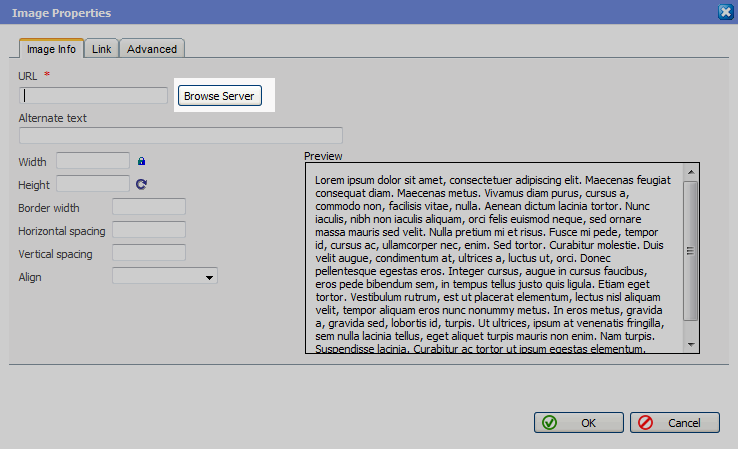Click the preview scrollbar down arrow
738x449 pixels.
pyautogui.click(x=691, y=345)
